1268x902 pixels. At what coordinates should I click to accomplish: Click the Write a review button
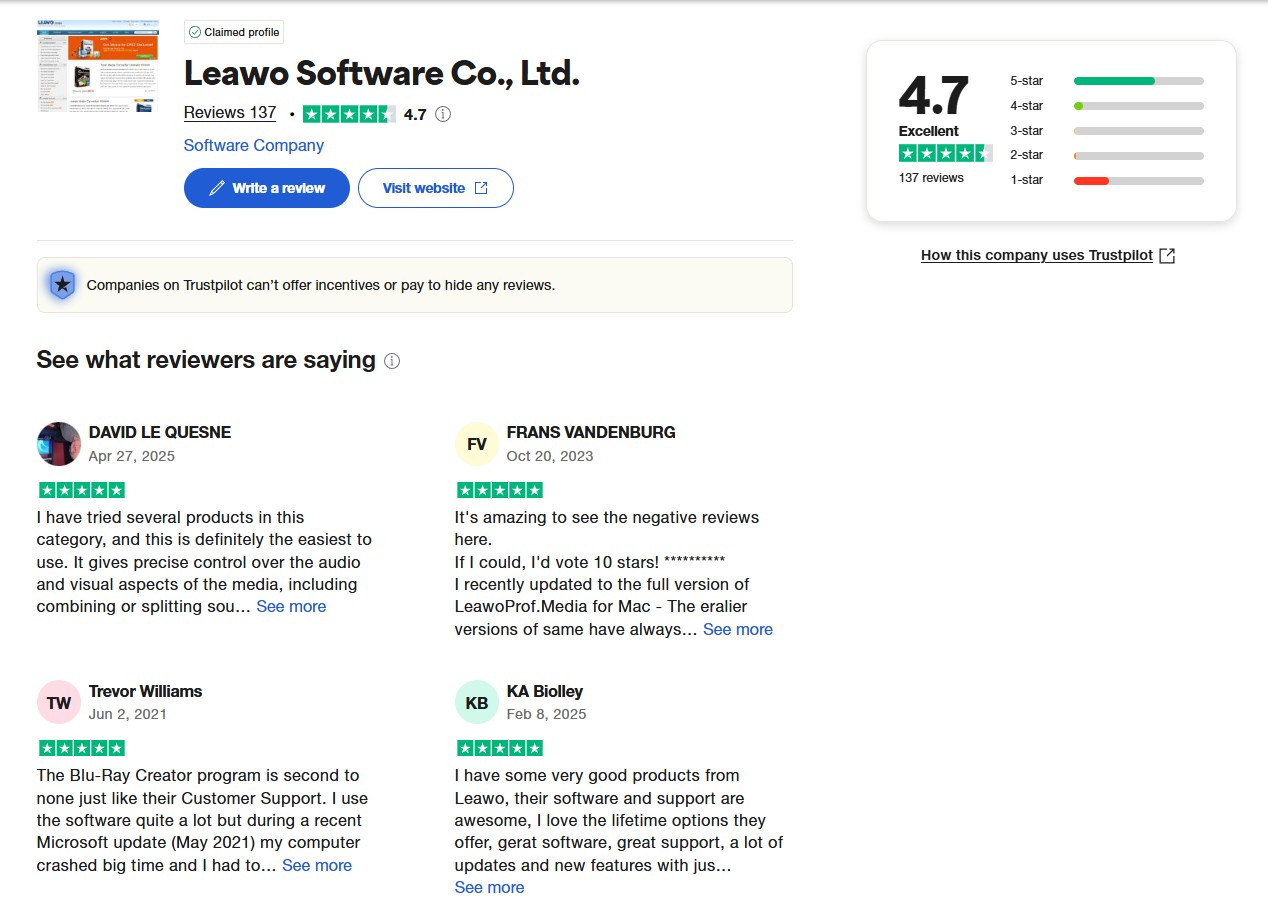tap(267, 188)
